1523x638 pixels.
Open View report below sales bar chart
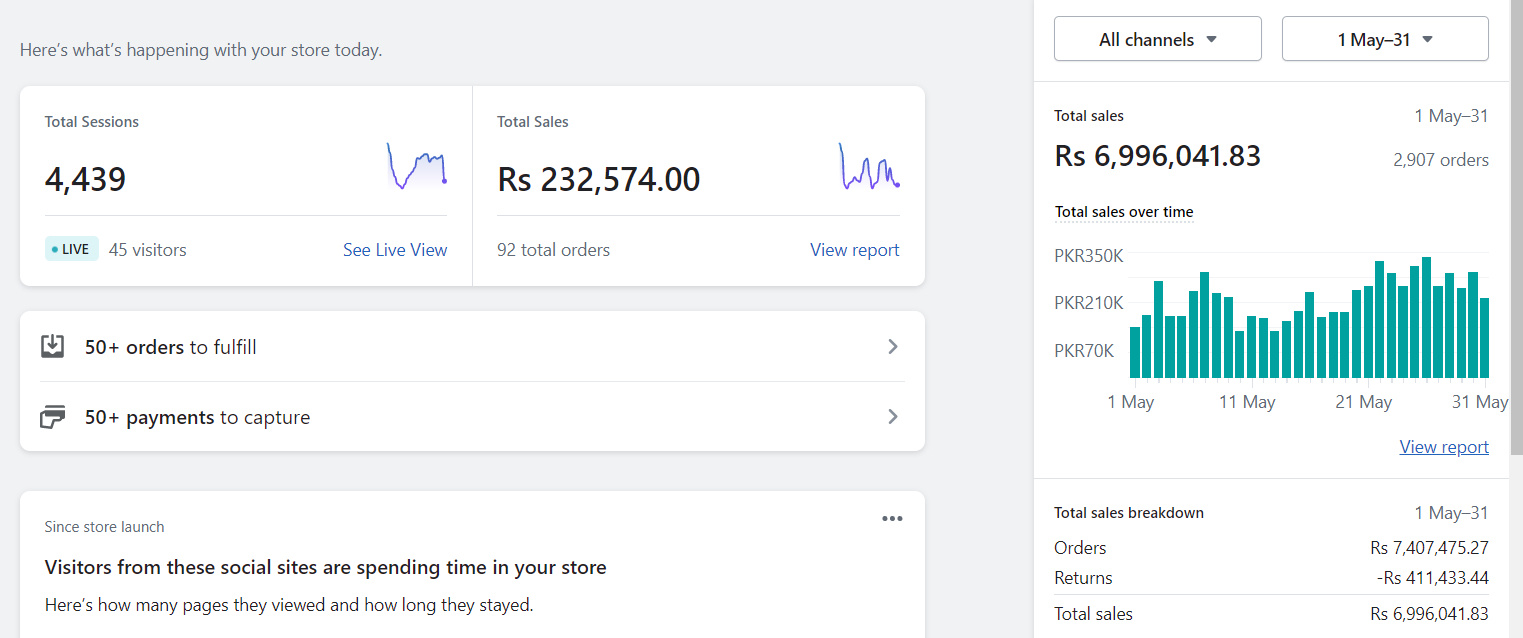click(1443, 447)
